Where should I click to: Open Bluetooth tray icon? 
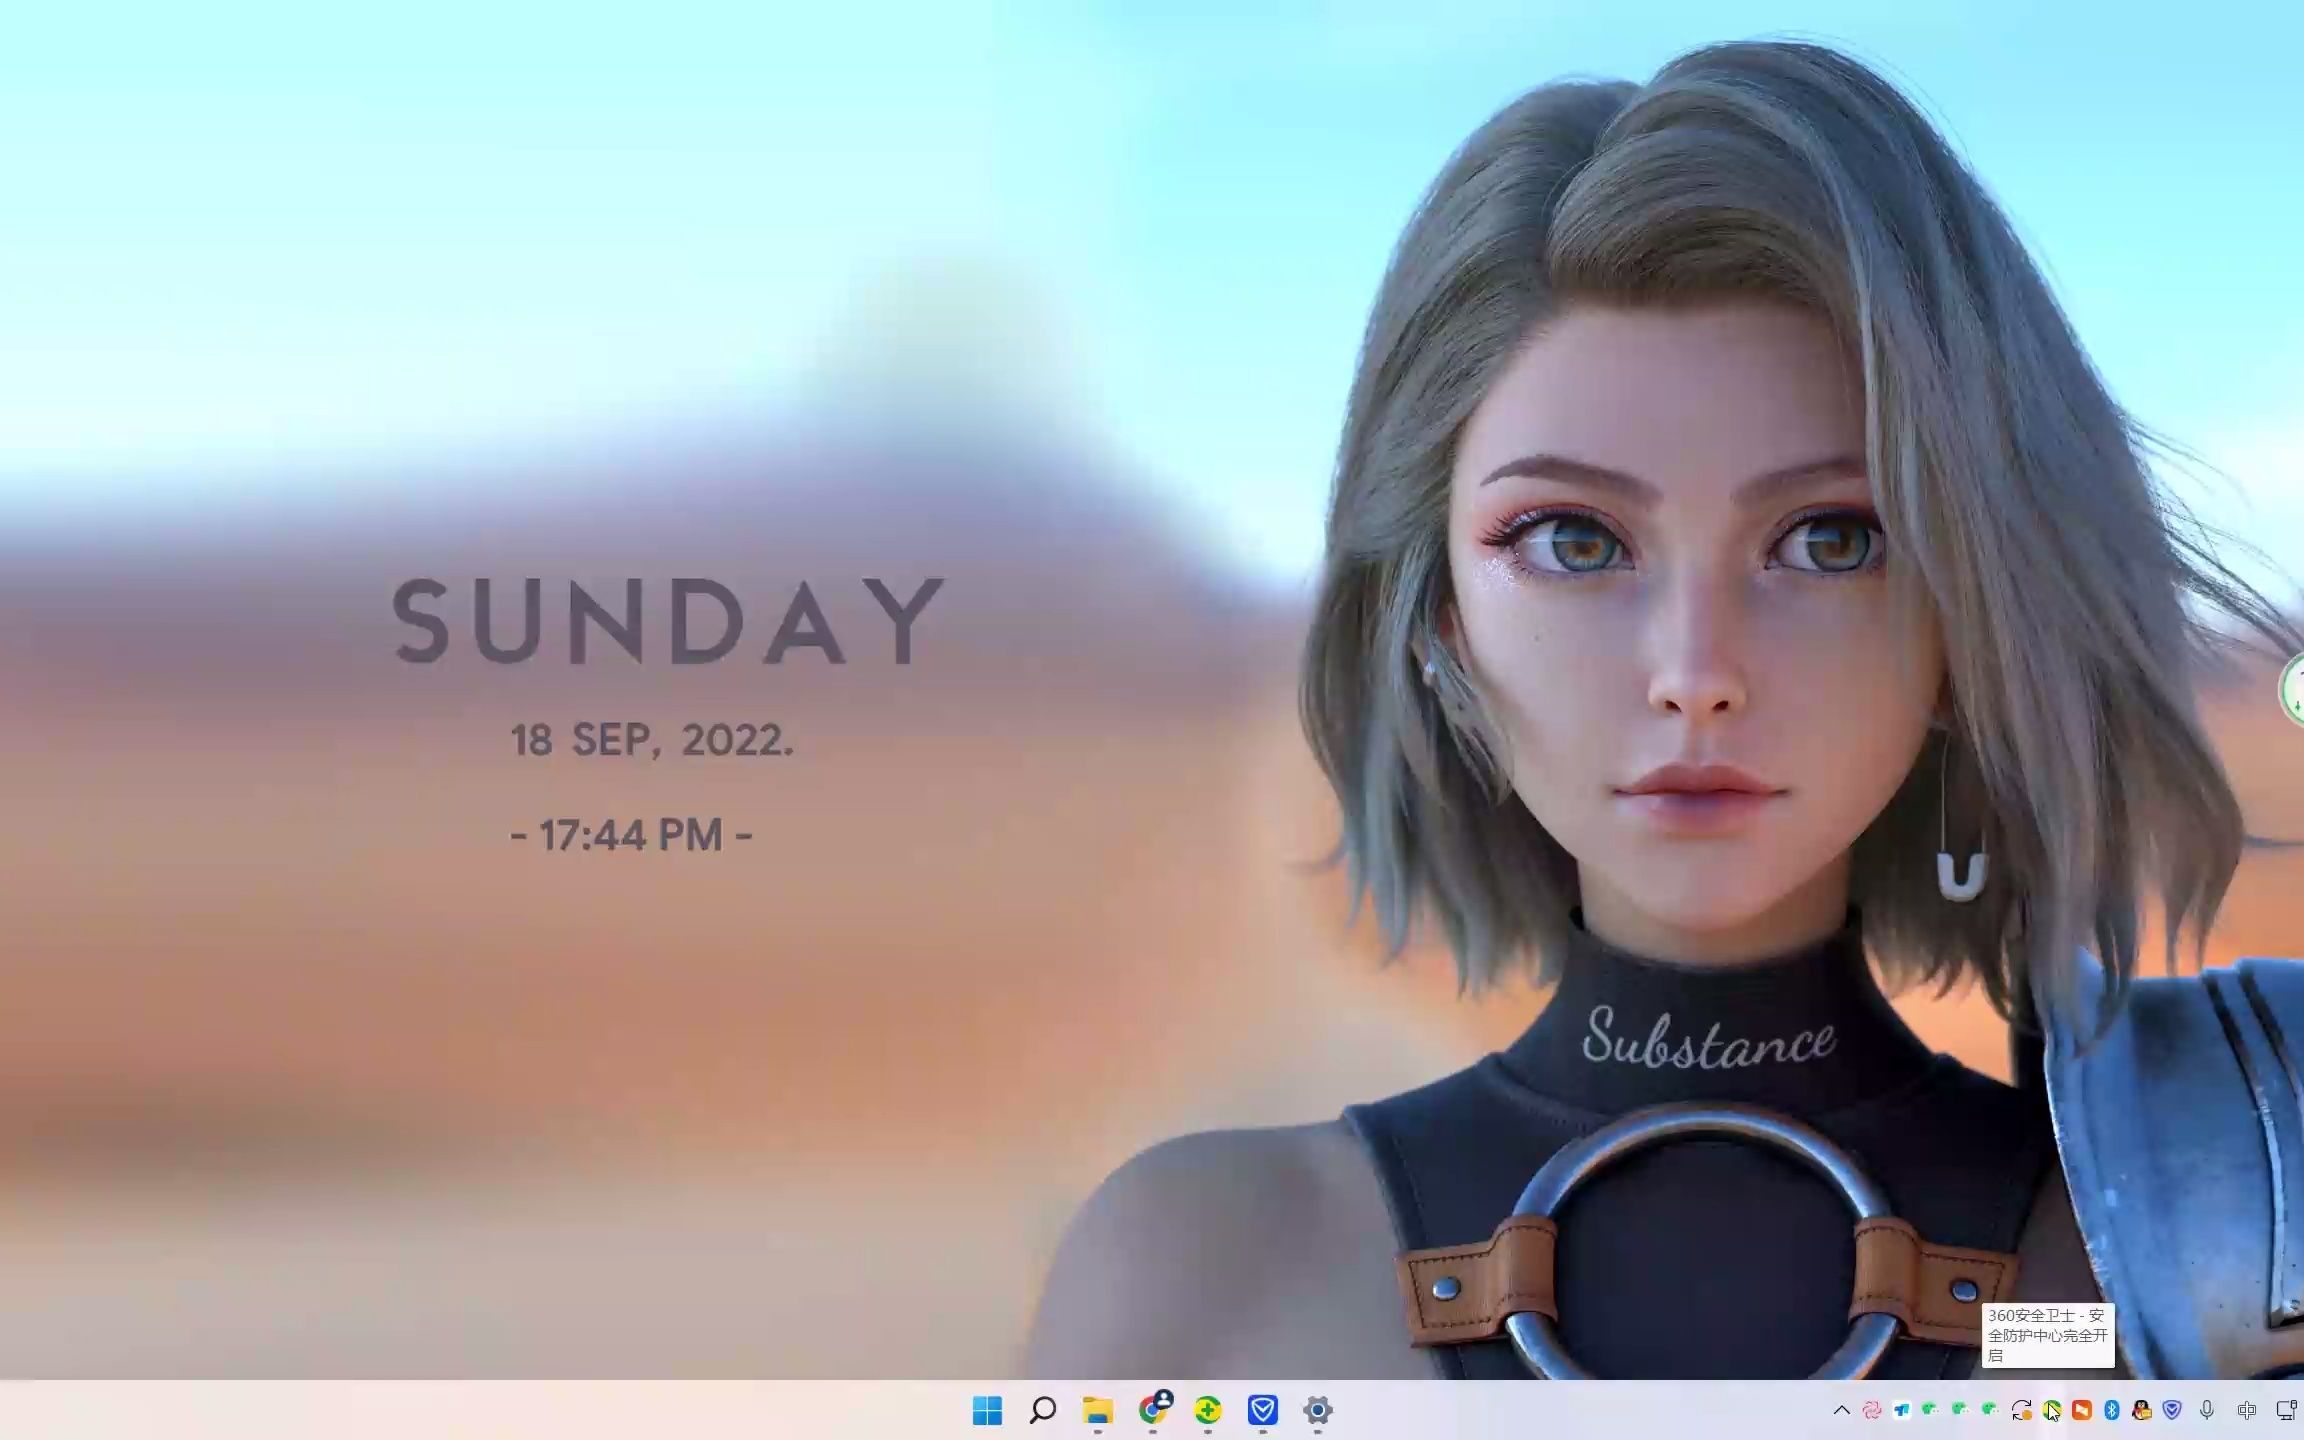point(2112,1410)
